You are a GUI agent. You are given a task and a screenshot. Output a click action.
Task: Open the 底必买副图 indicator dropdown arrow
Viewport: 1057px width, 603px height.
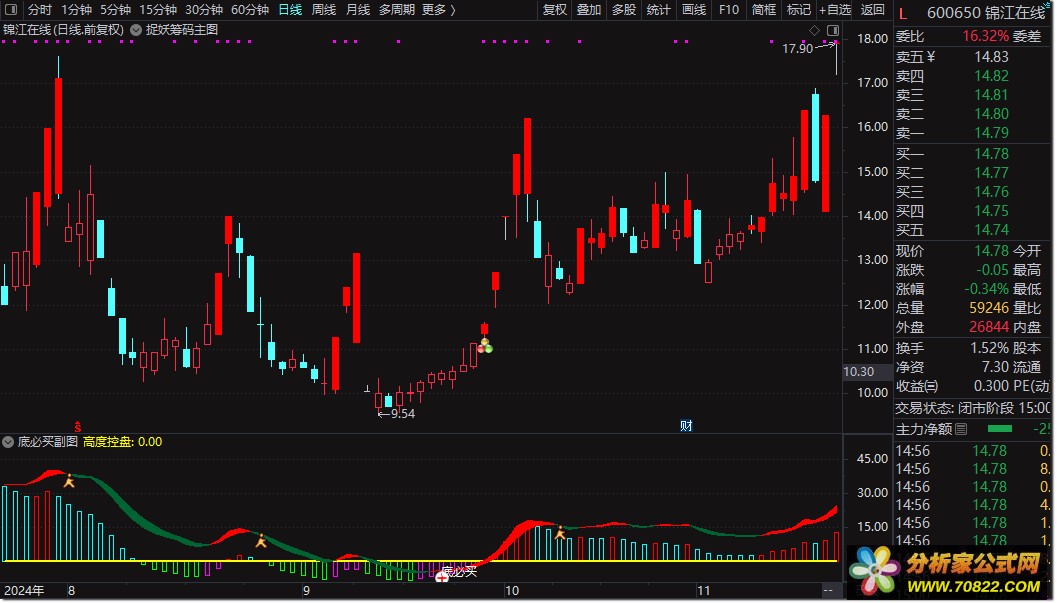point(8,442)
